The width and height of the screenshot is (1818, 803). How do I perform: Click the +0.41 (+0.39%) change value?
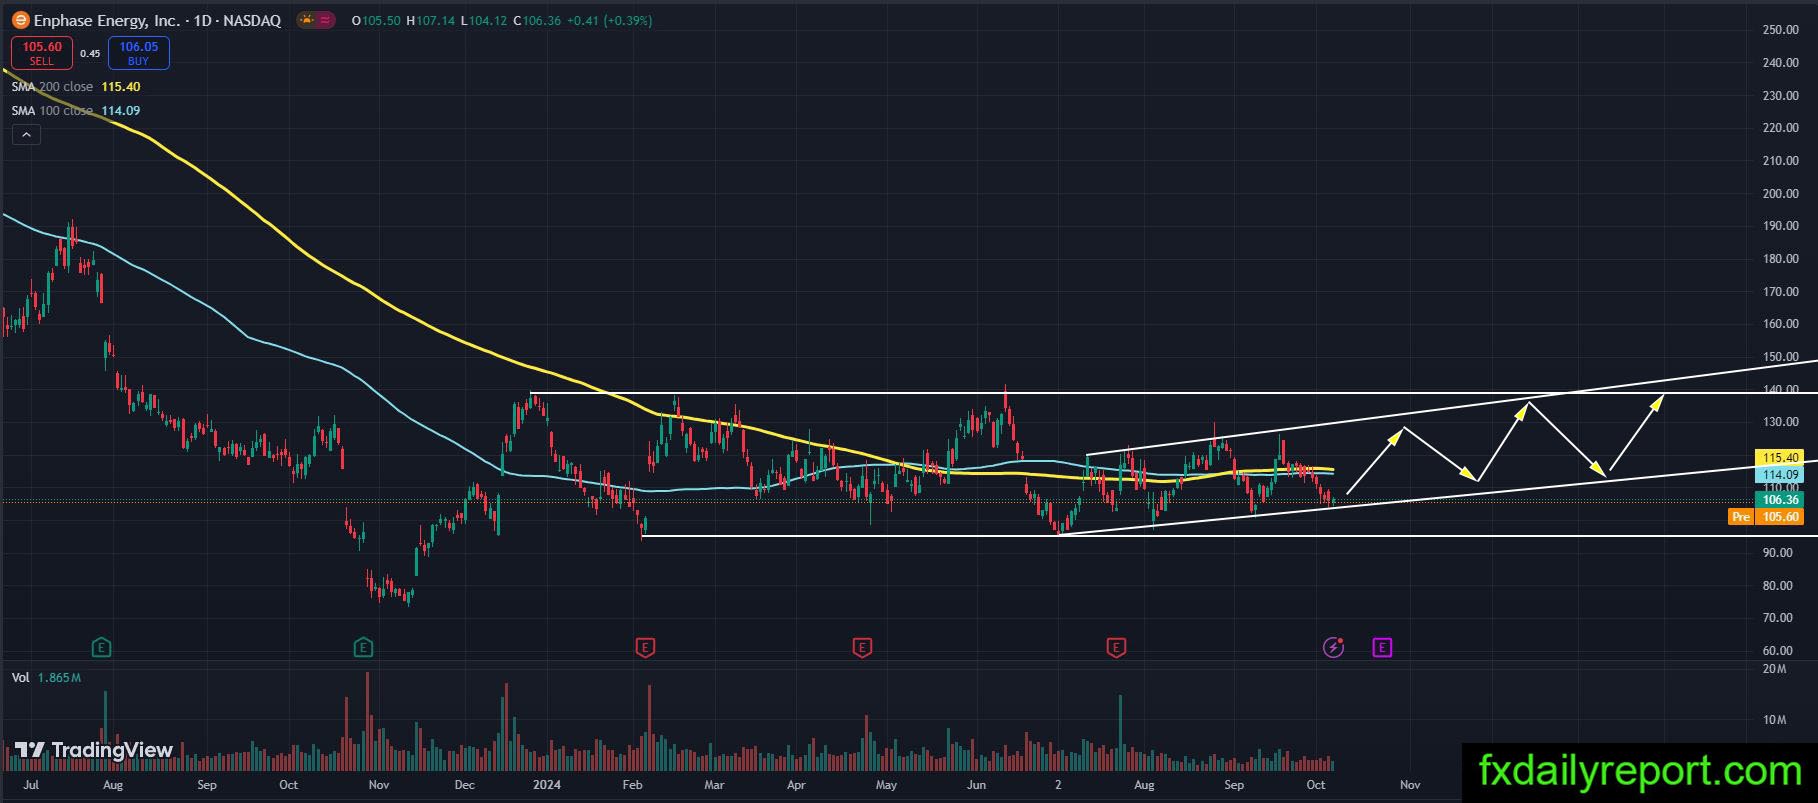click(609, 21)
